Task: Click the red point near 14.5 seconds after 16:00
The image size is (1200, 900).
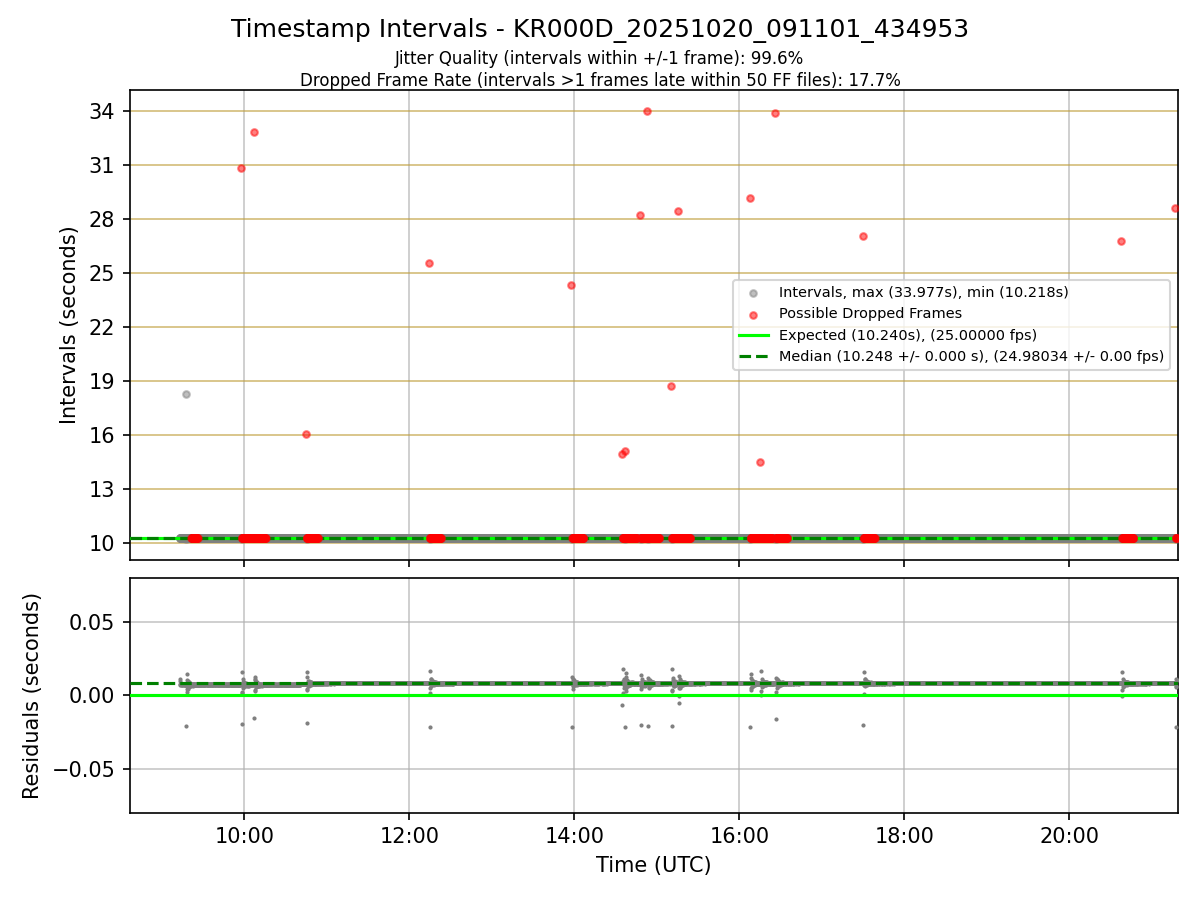Action: 760,462
